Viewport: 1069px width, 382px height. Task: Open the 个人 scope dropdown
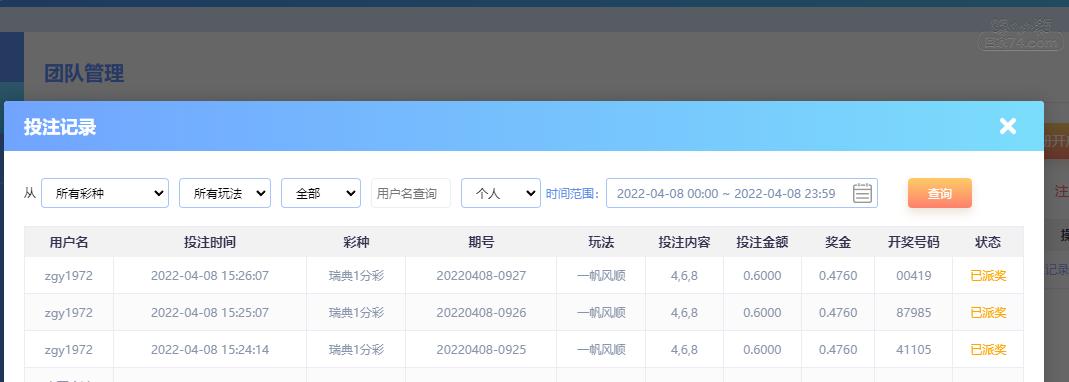point(501,193)
